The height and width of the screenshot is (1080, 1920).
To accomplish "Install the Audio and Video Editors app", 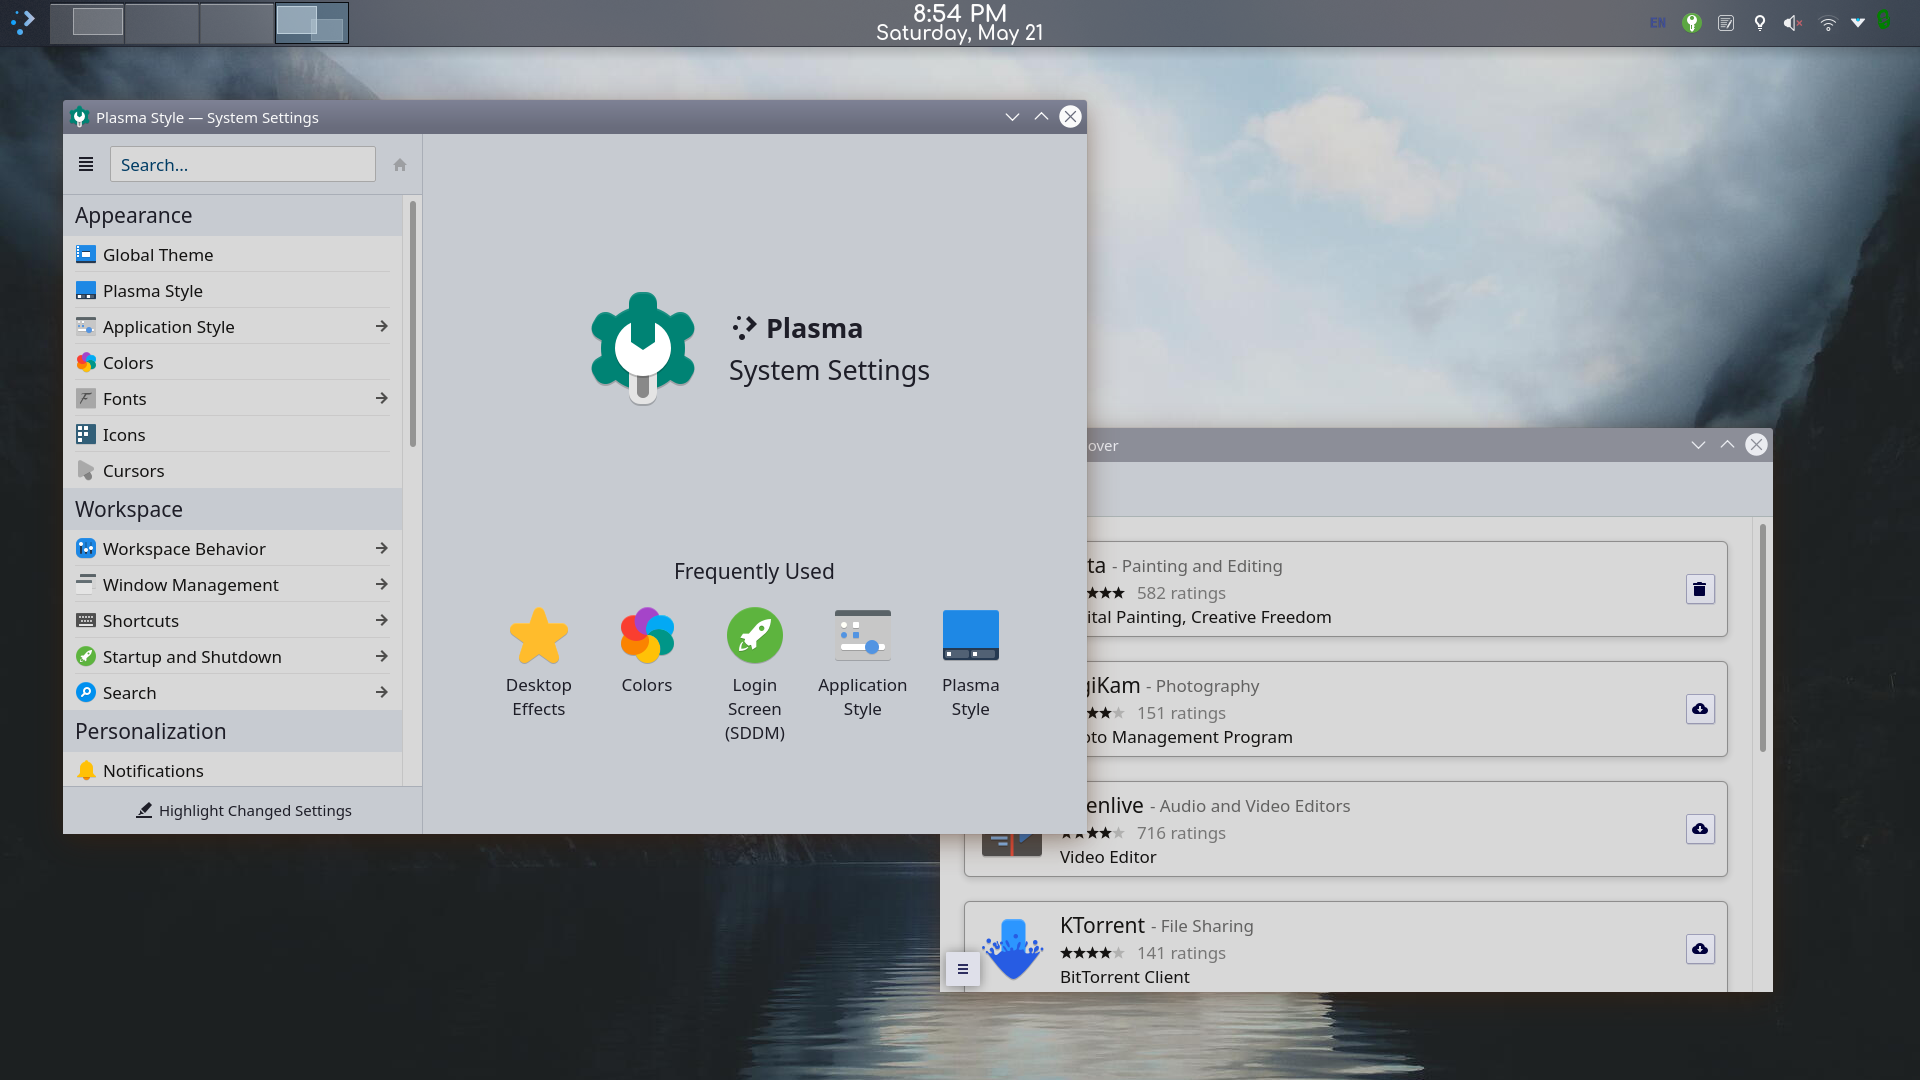I will pyautogui.click(x=1700, y=829).
